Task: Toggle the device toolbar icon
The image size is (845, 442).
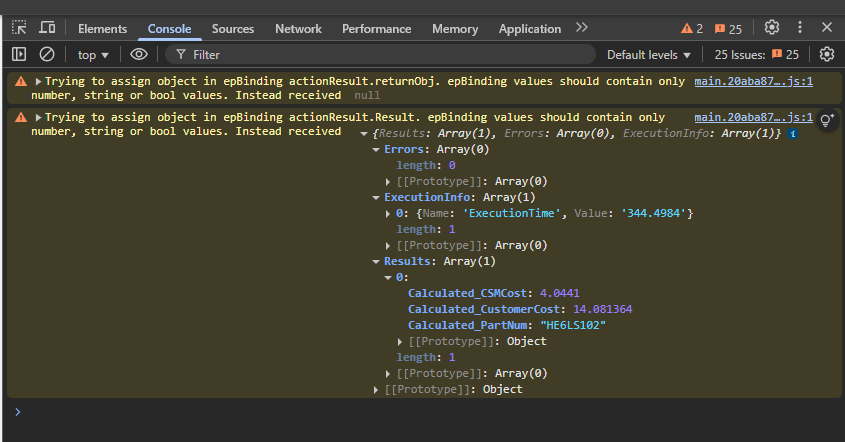Action: click(47, 27)
